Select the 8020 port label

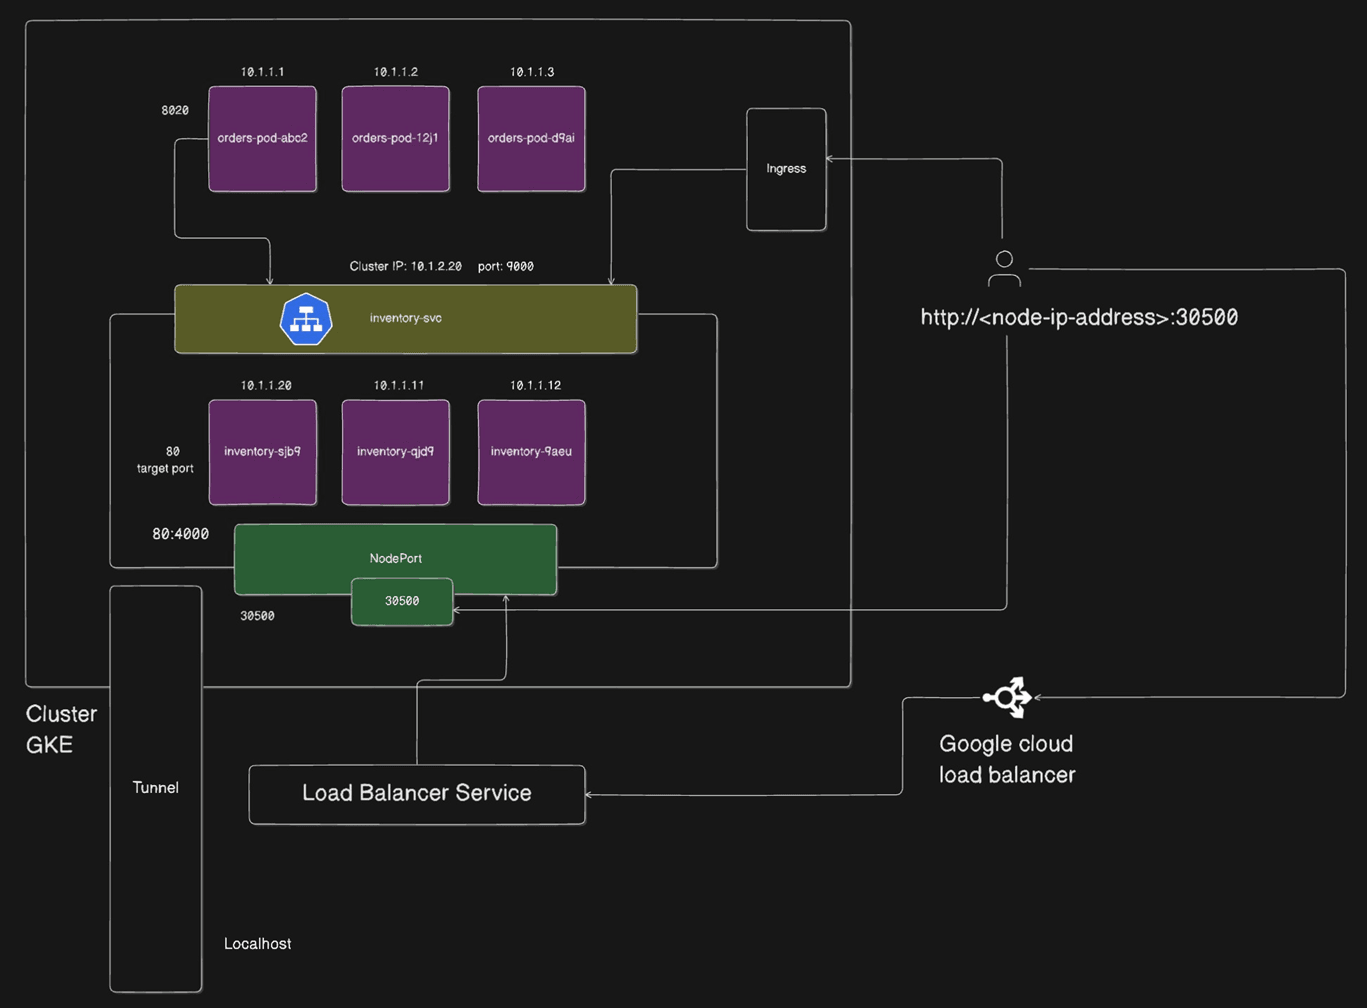click(175, 110)
